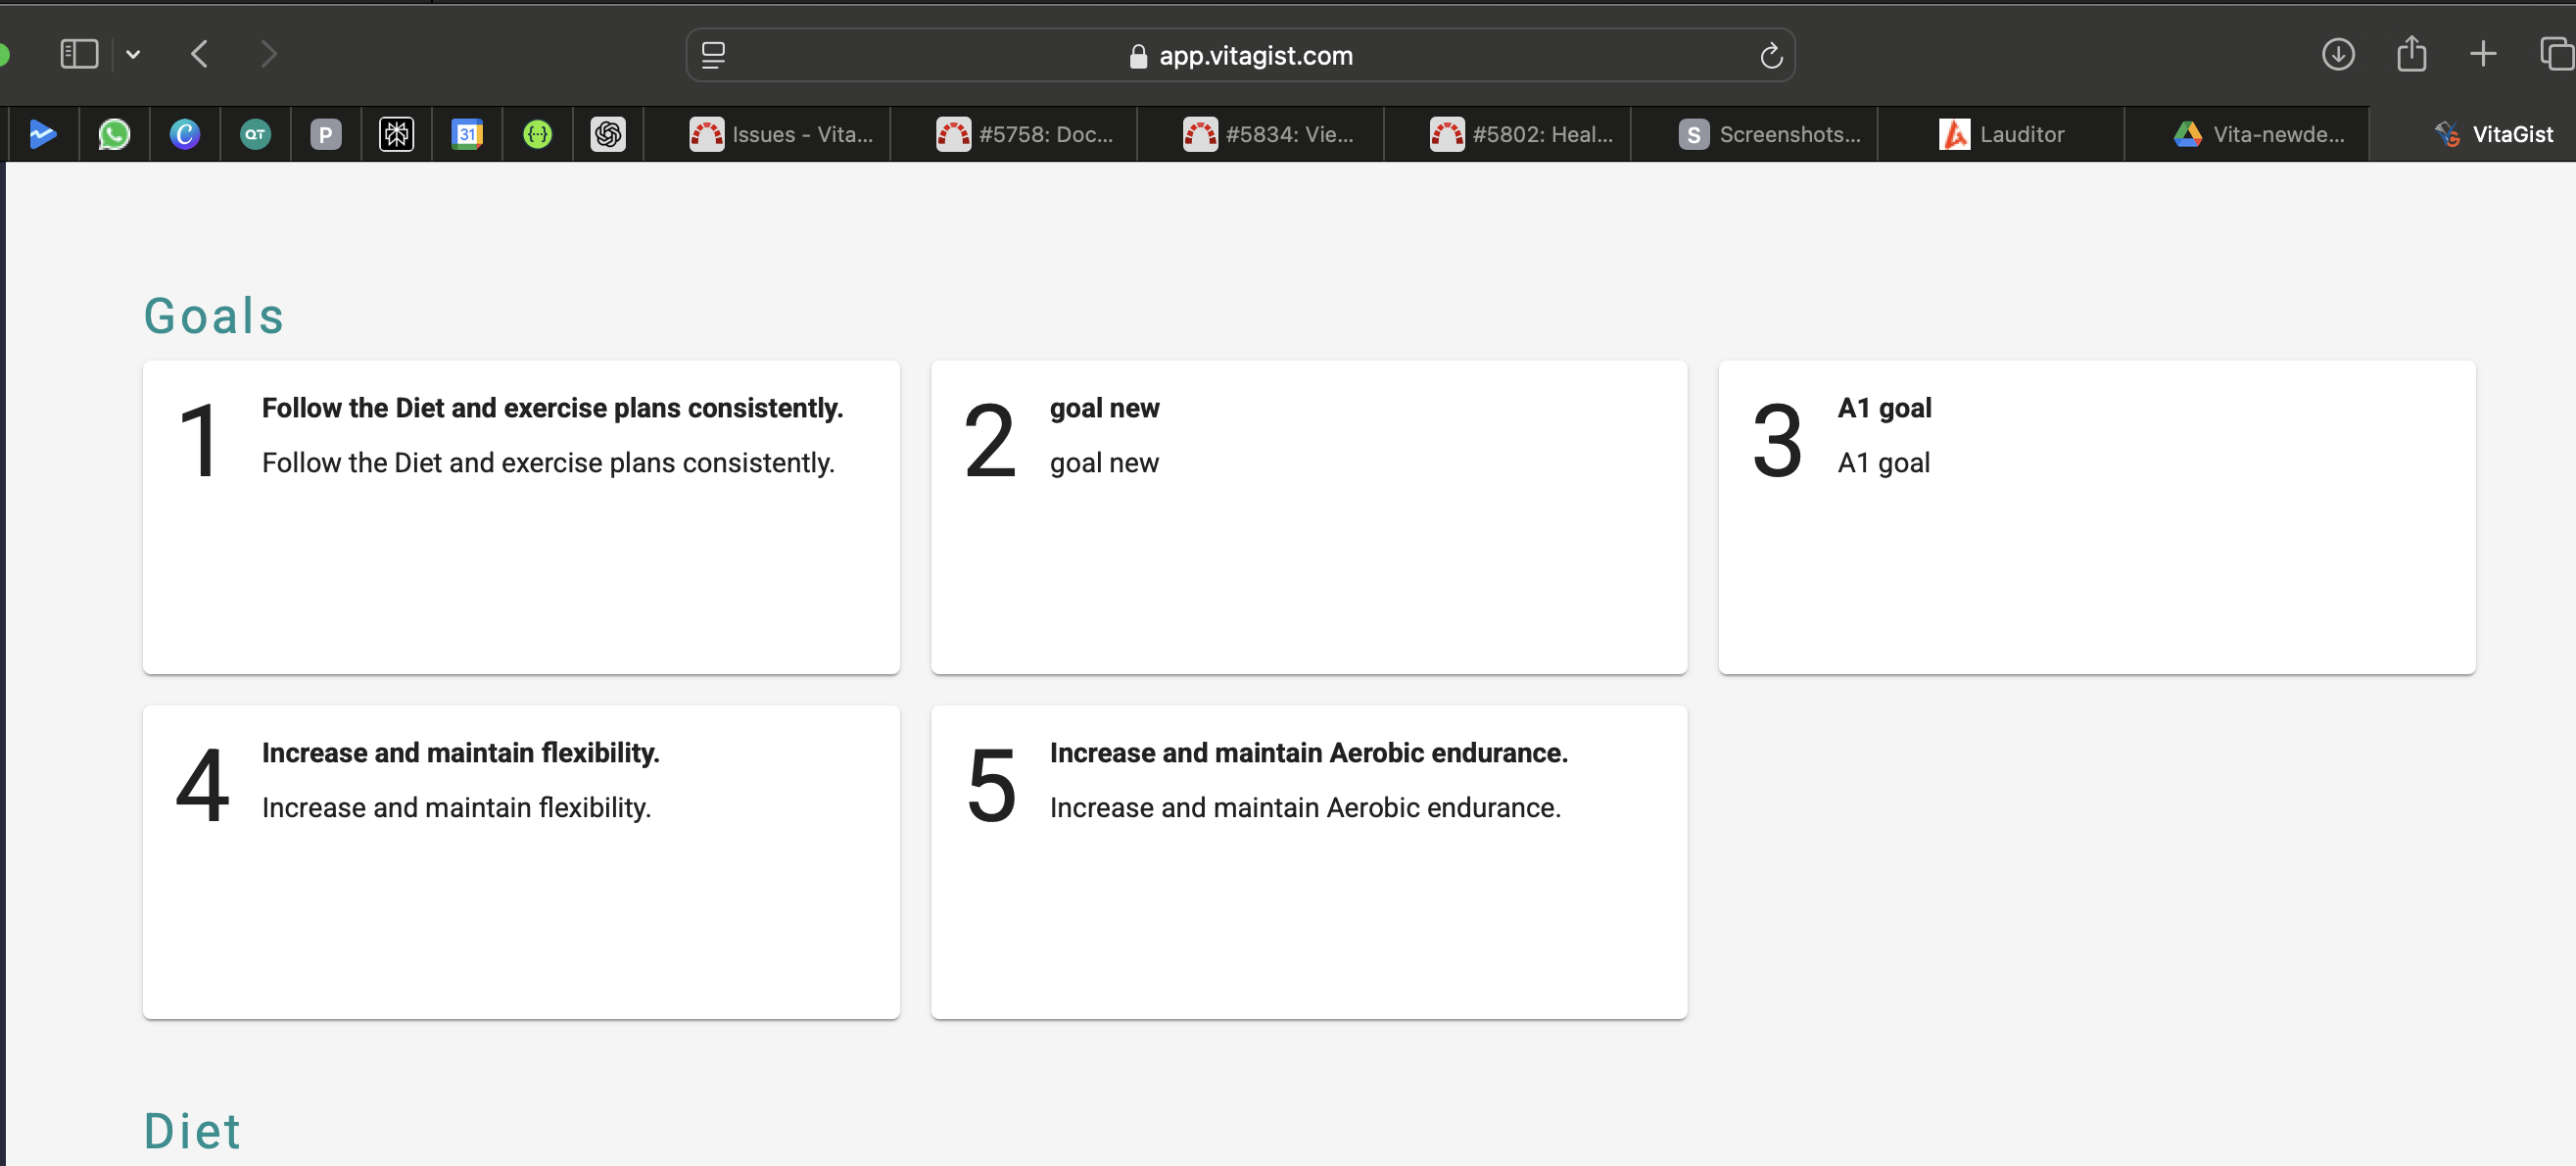Open the Downloads icon in toolbar
Image resolution: width=2576 pixels, height=1166 pixels.
tap(2337, 54)
